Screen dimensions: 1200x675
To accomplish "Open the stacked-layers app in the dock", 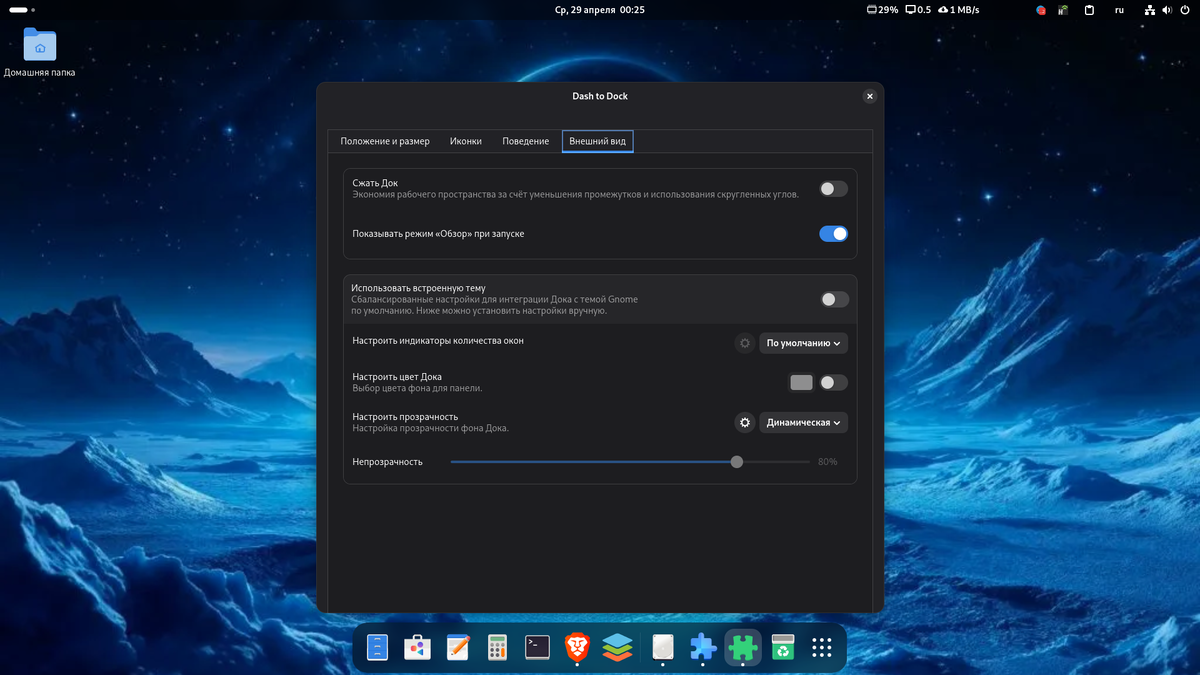I will click(618, 648).
